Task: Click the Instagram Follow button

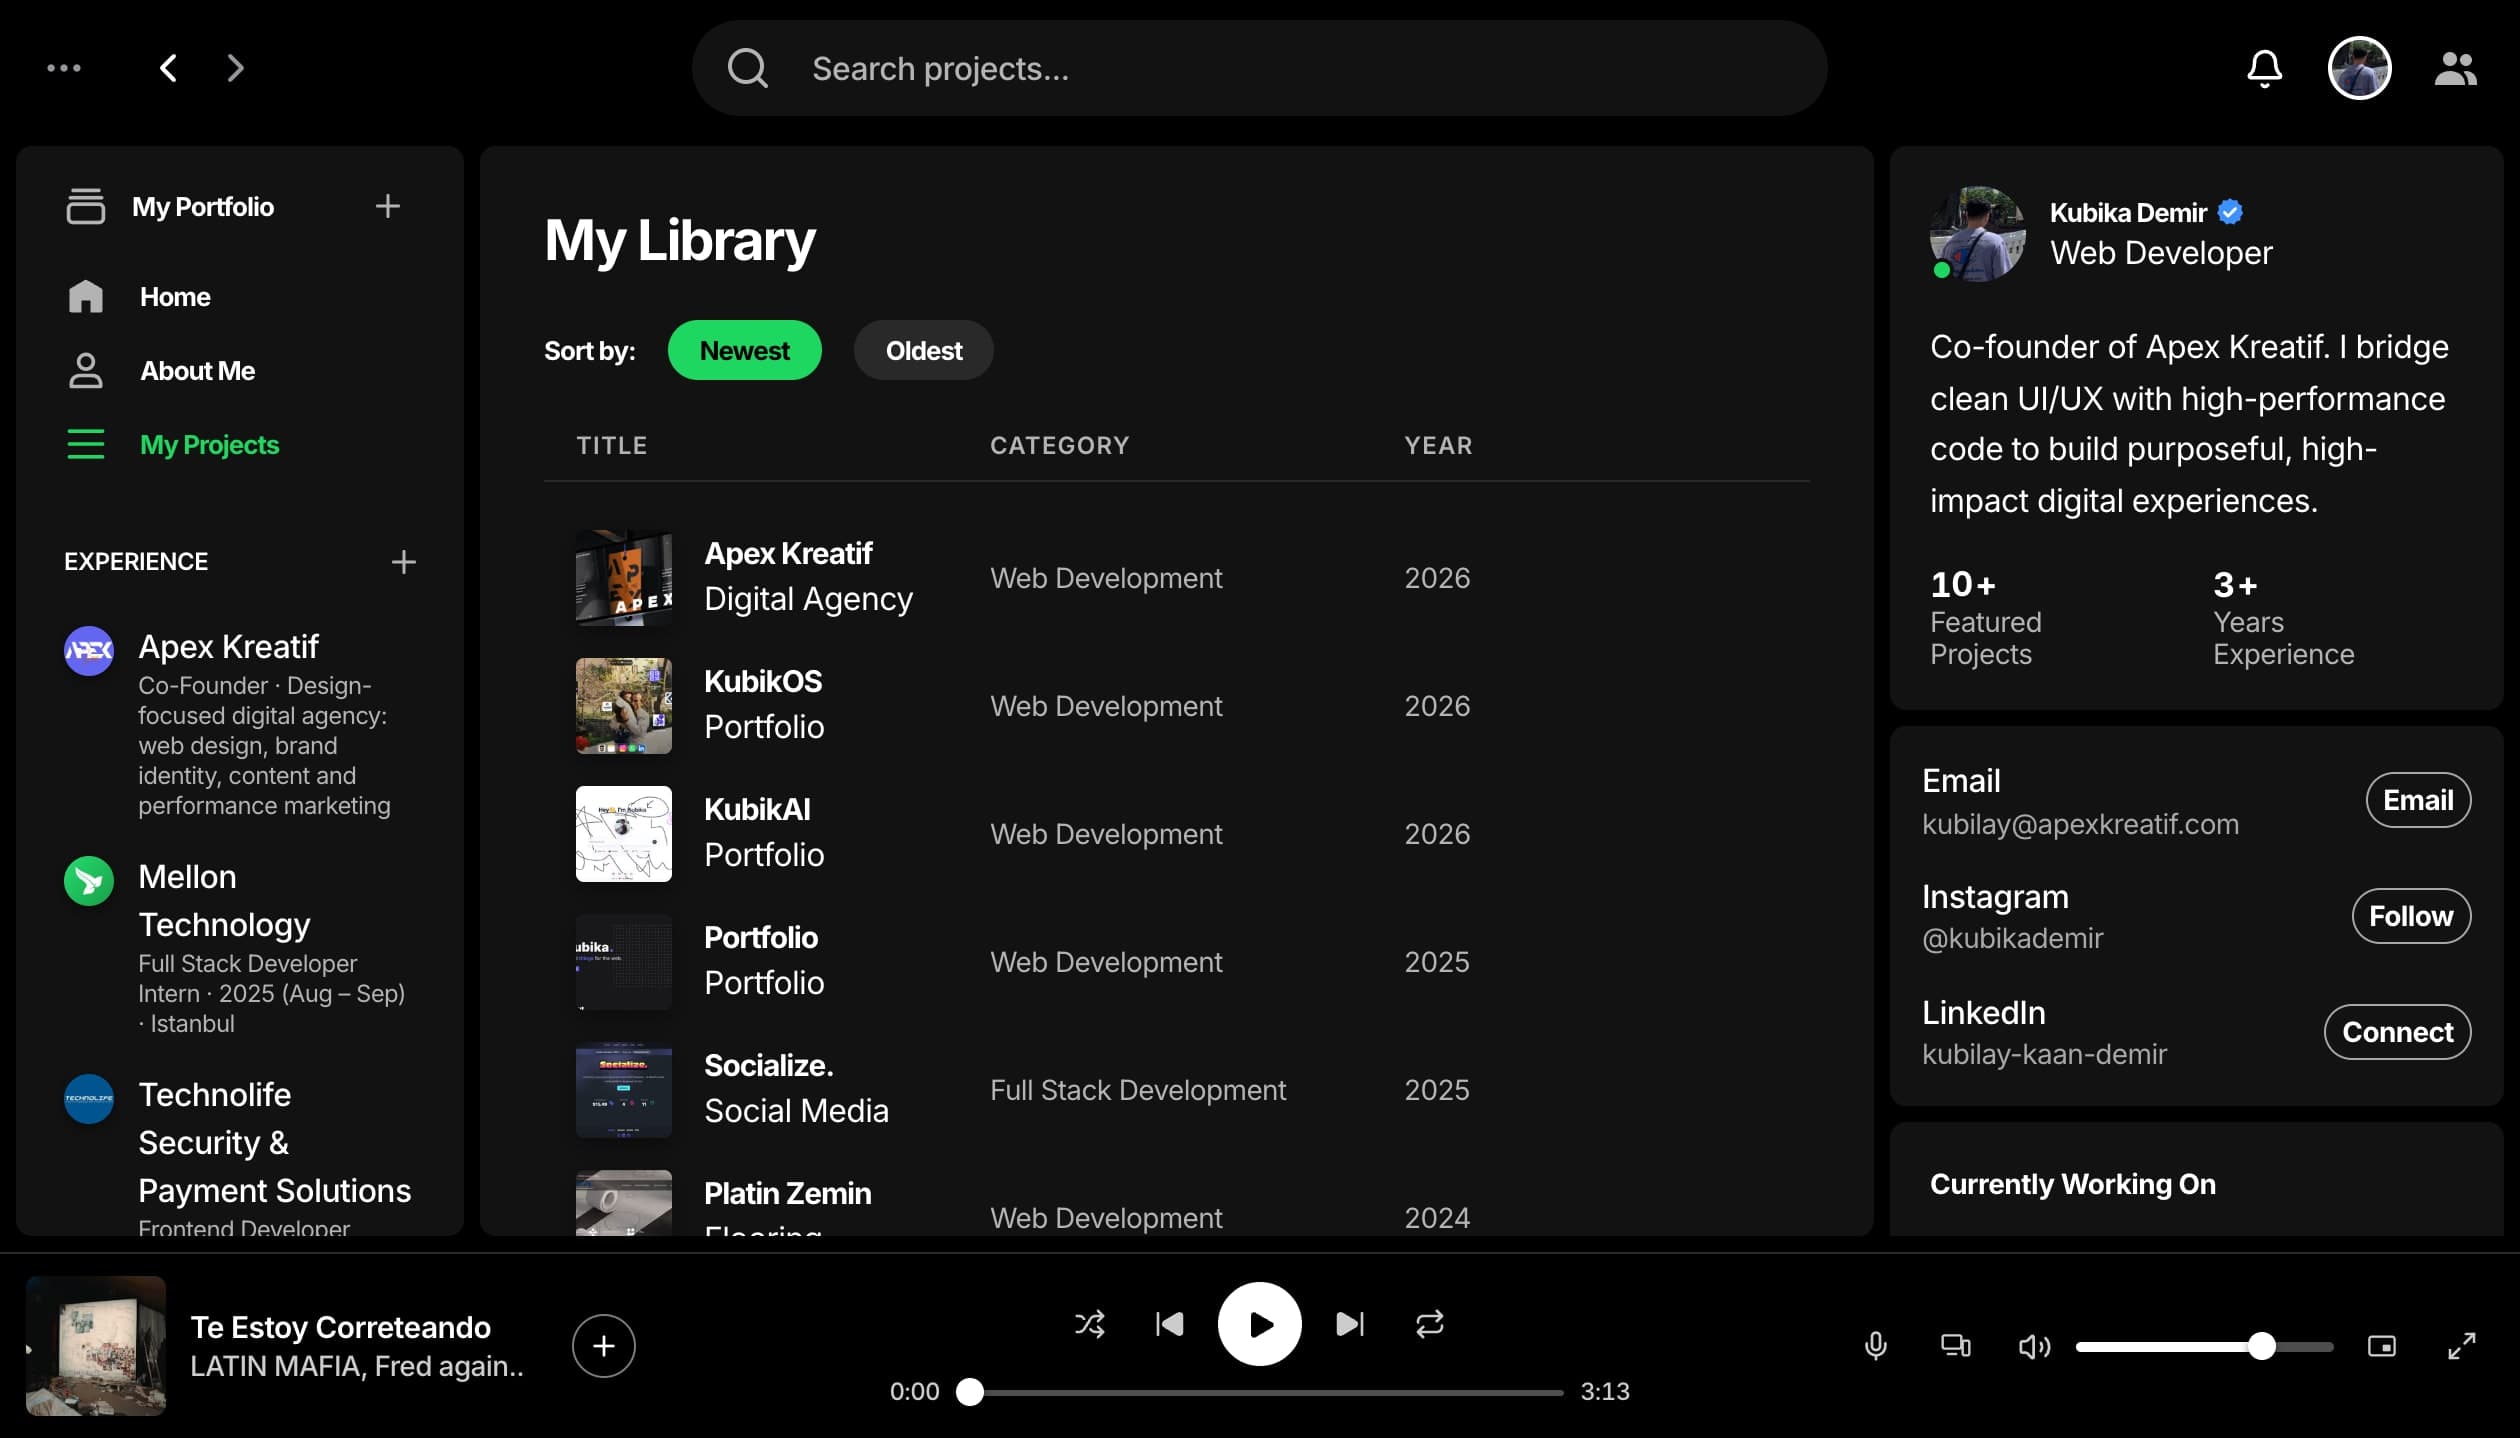Action: (2410, 916)
